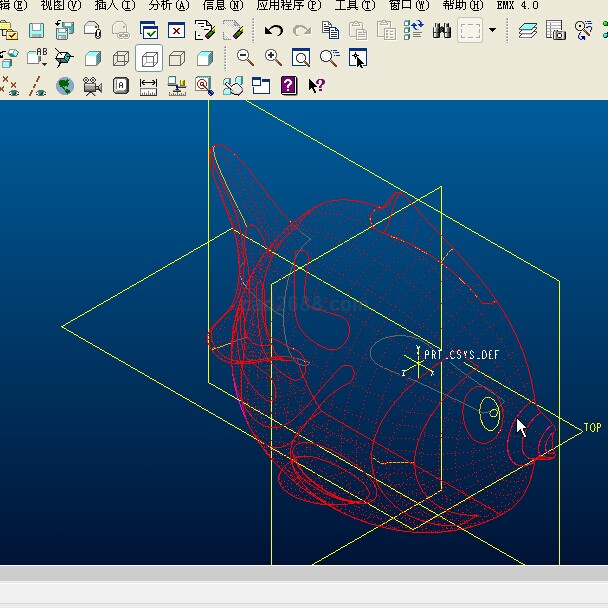Click the Regenerate model icon
The image size is (608, 608).
tap(414, 31)
